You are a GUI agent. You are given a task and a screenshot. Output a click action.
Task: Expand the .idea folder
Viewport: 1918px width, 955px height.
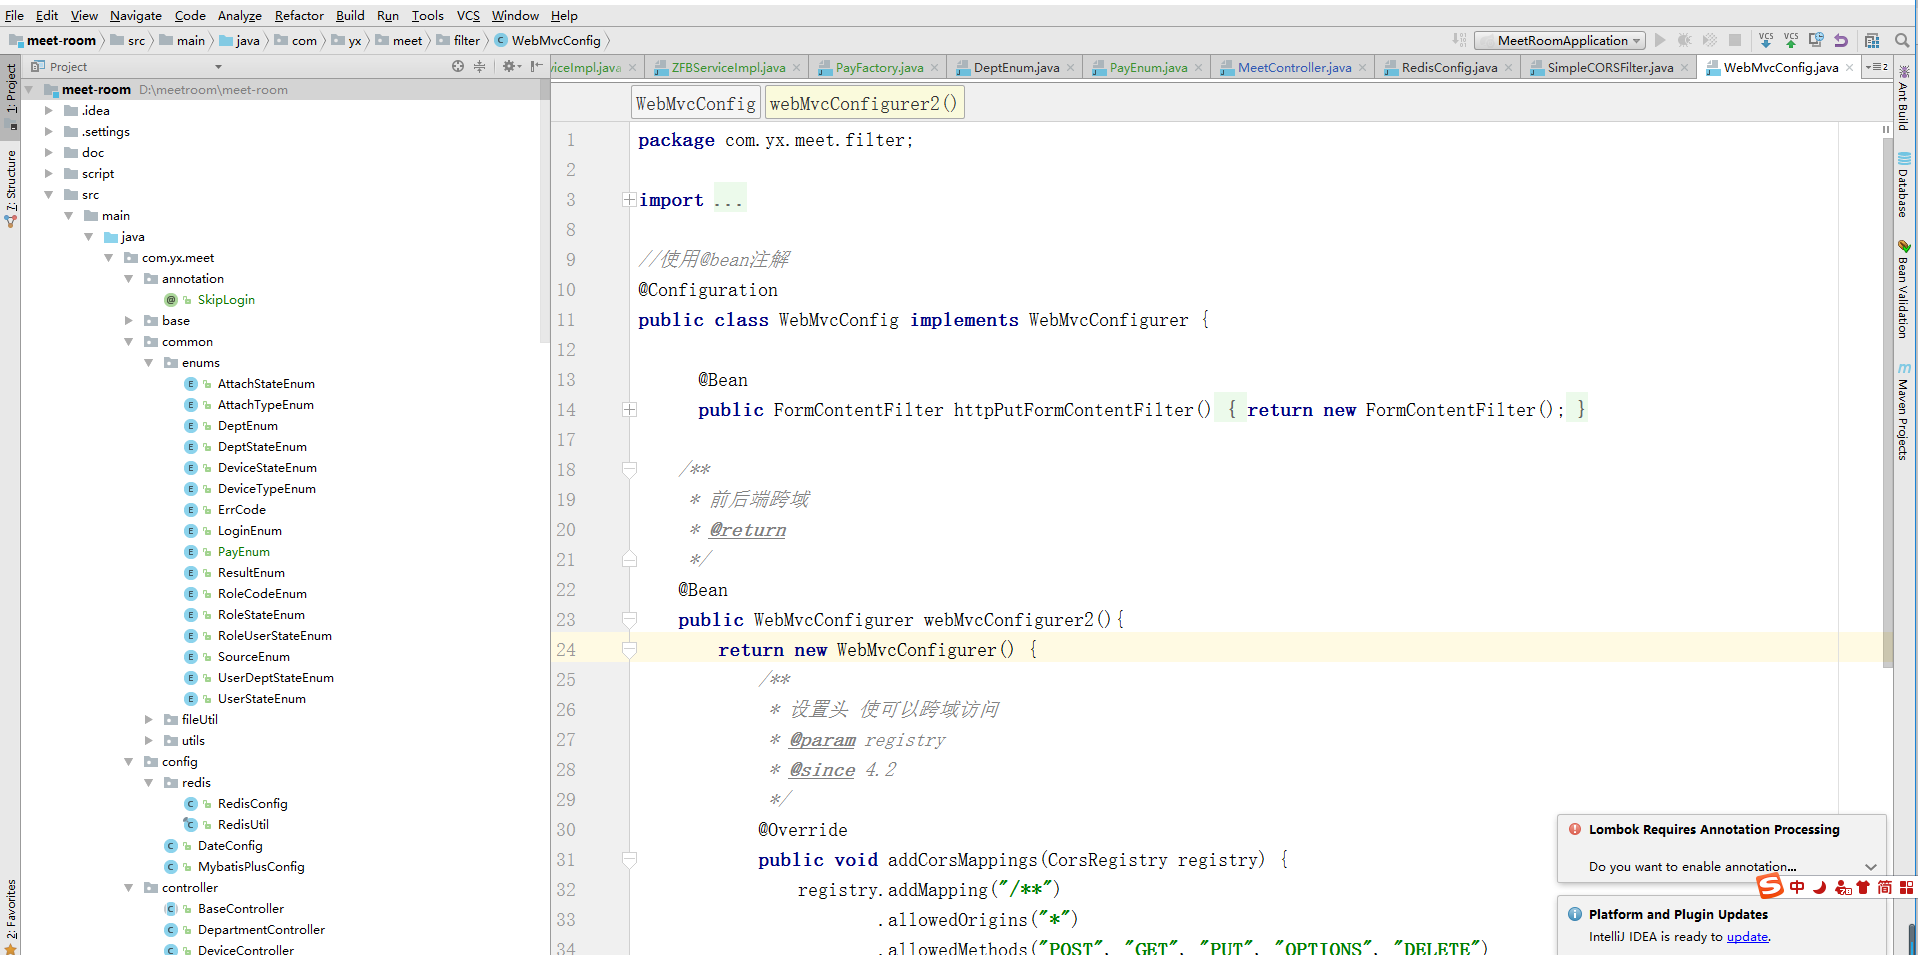(48, 110)
